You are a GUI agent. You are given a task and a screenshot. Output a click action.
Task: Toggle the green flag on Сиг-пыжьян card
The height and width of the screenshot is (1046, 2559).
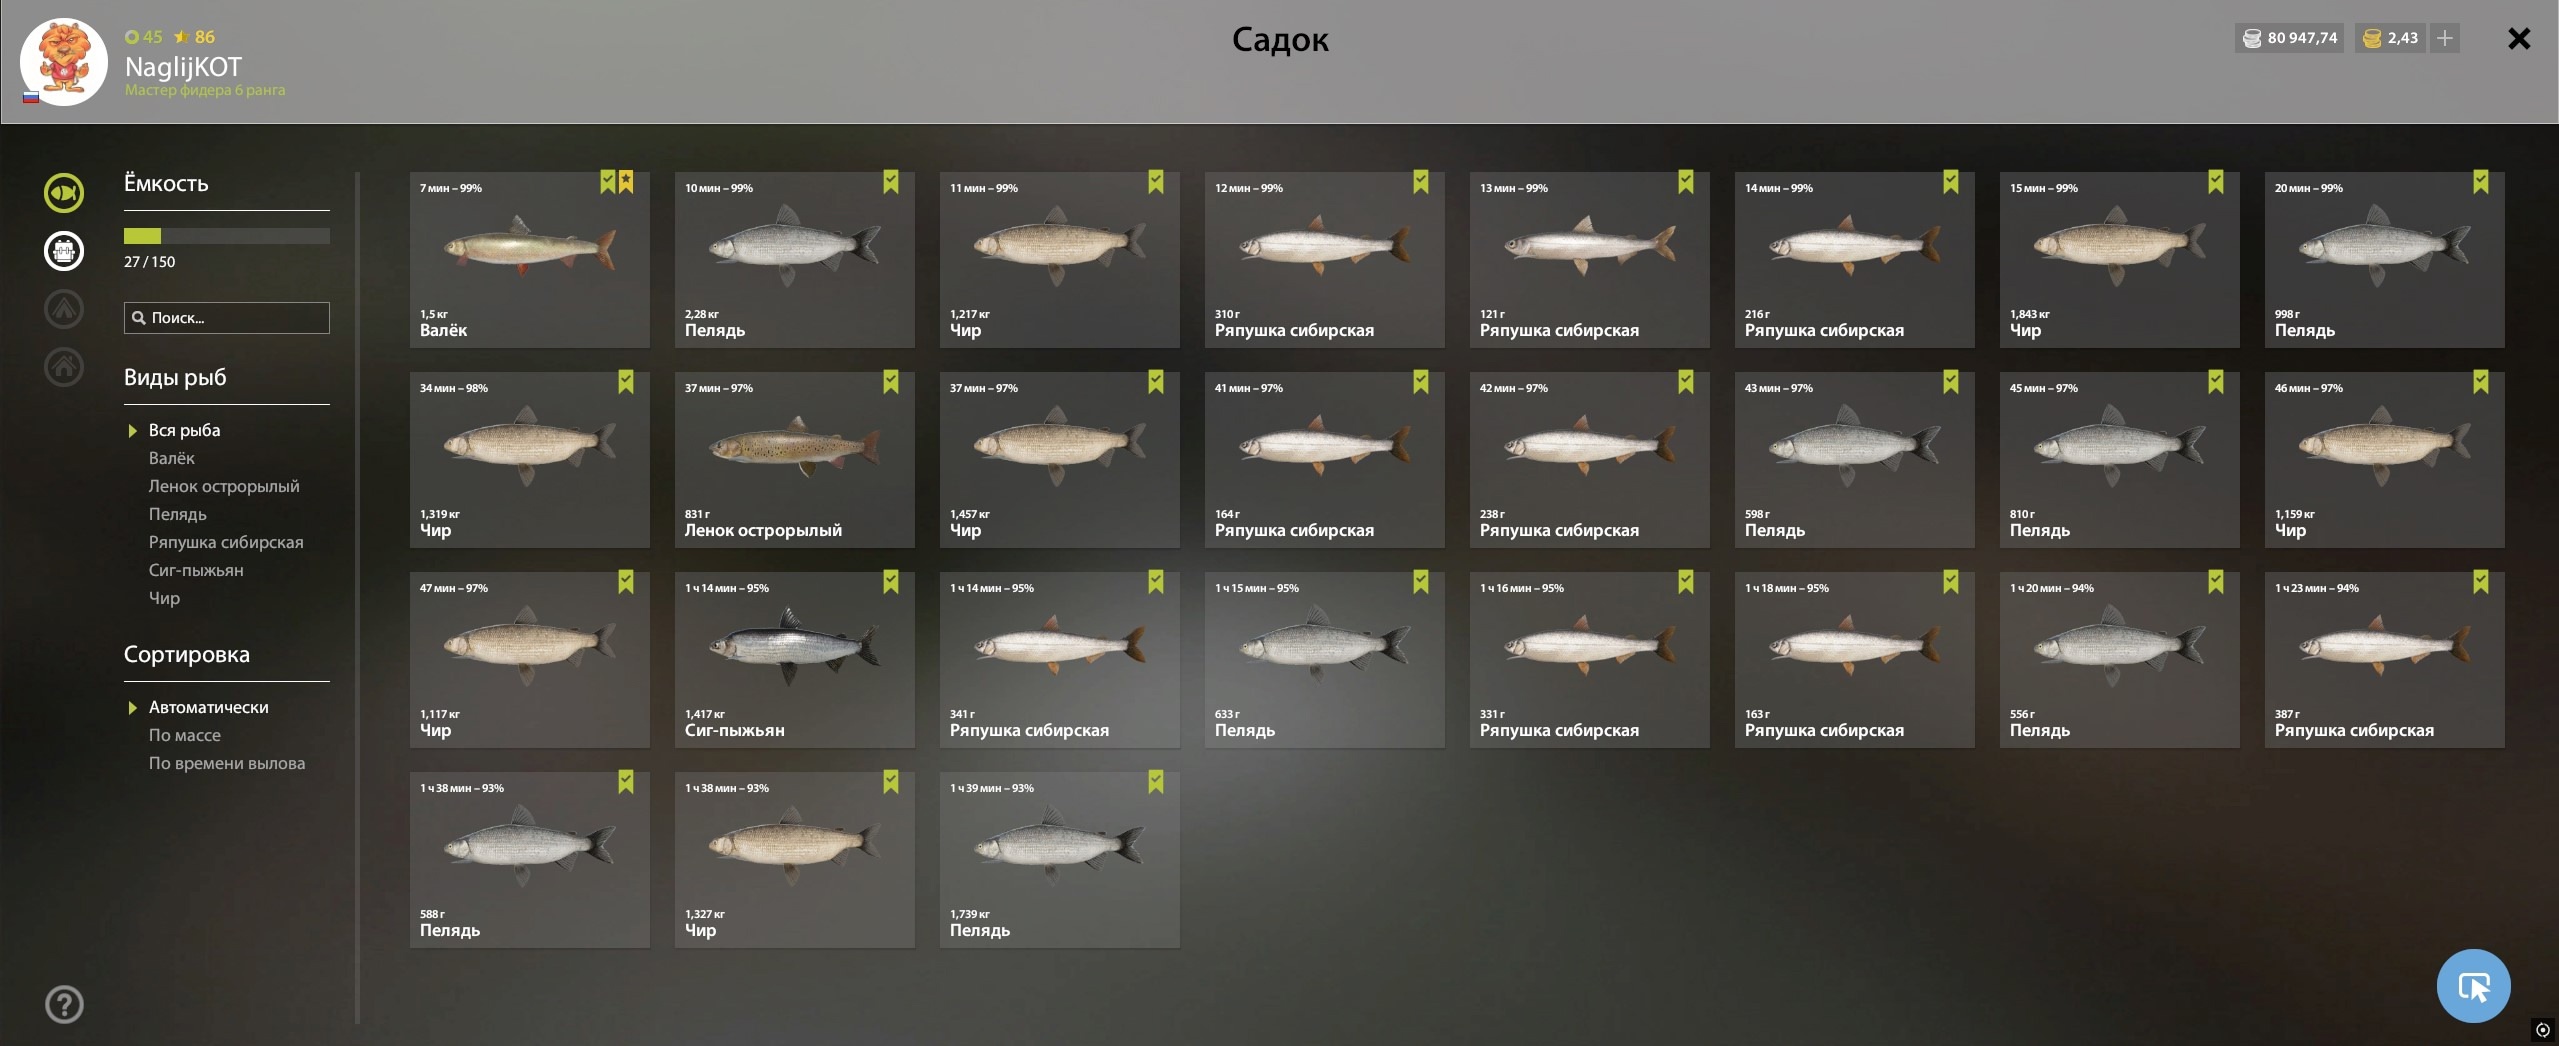pos(891,581)
